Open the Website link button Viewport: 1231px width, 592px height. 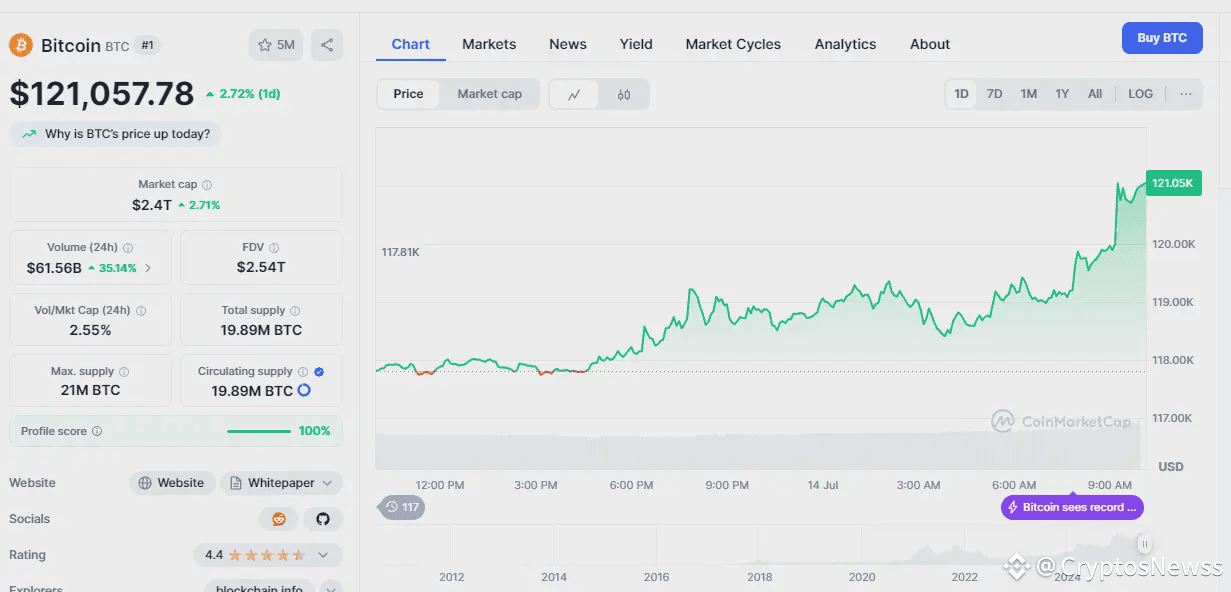tap(172, 483)
